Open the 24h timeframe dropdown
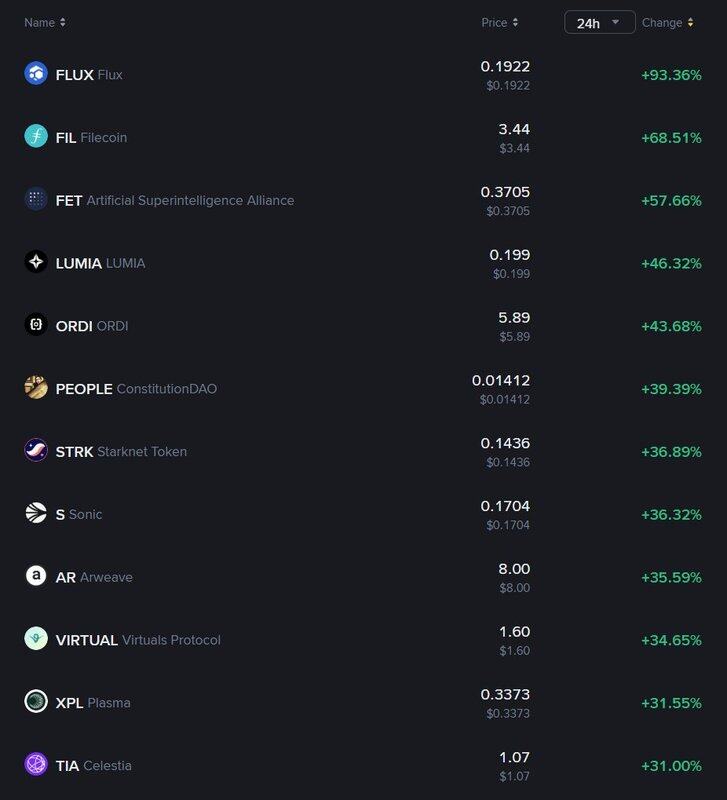Image resolution: width=727 pixels, height=800 pixels. click(x=599, y=23)
